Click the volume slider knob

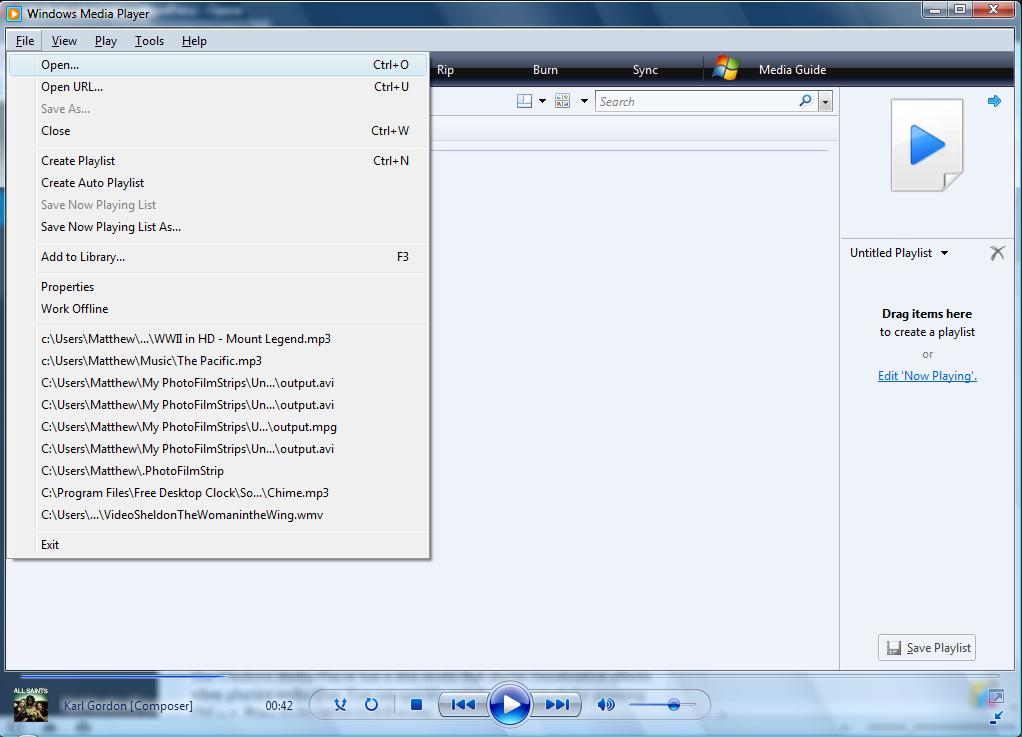[674, 704]
